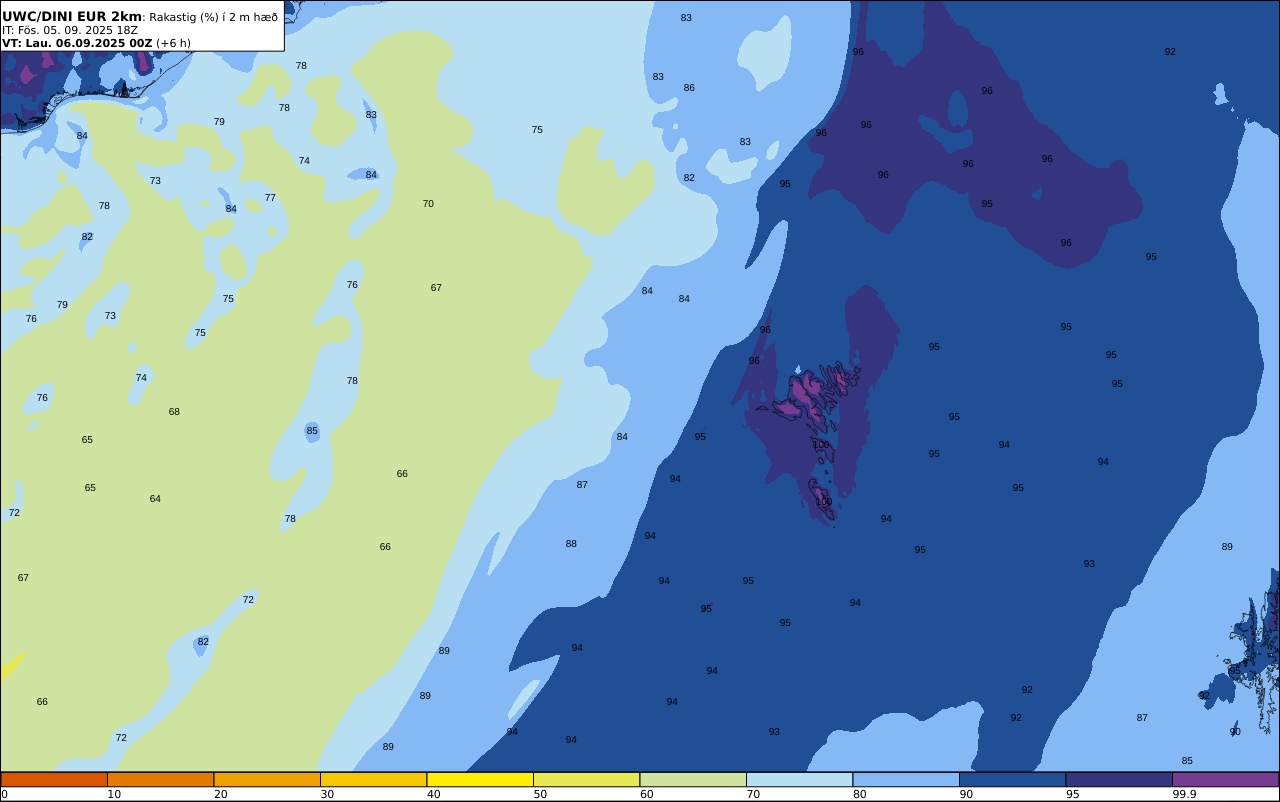Screen dimensions: 1280x802
Task: Click the 86 humidity value on the map
Action: click(x=689, y=88)
